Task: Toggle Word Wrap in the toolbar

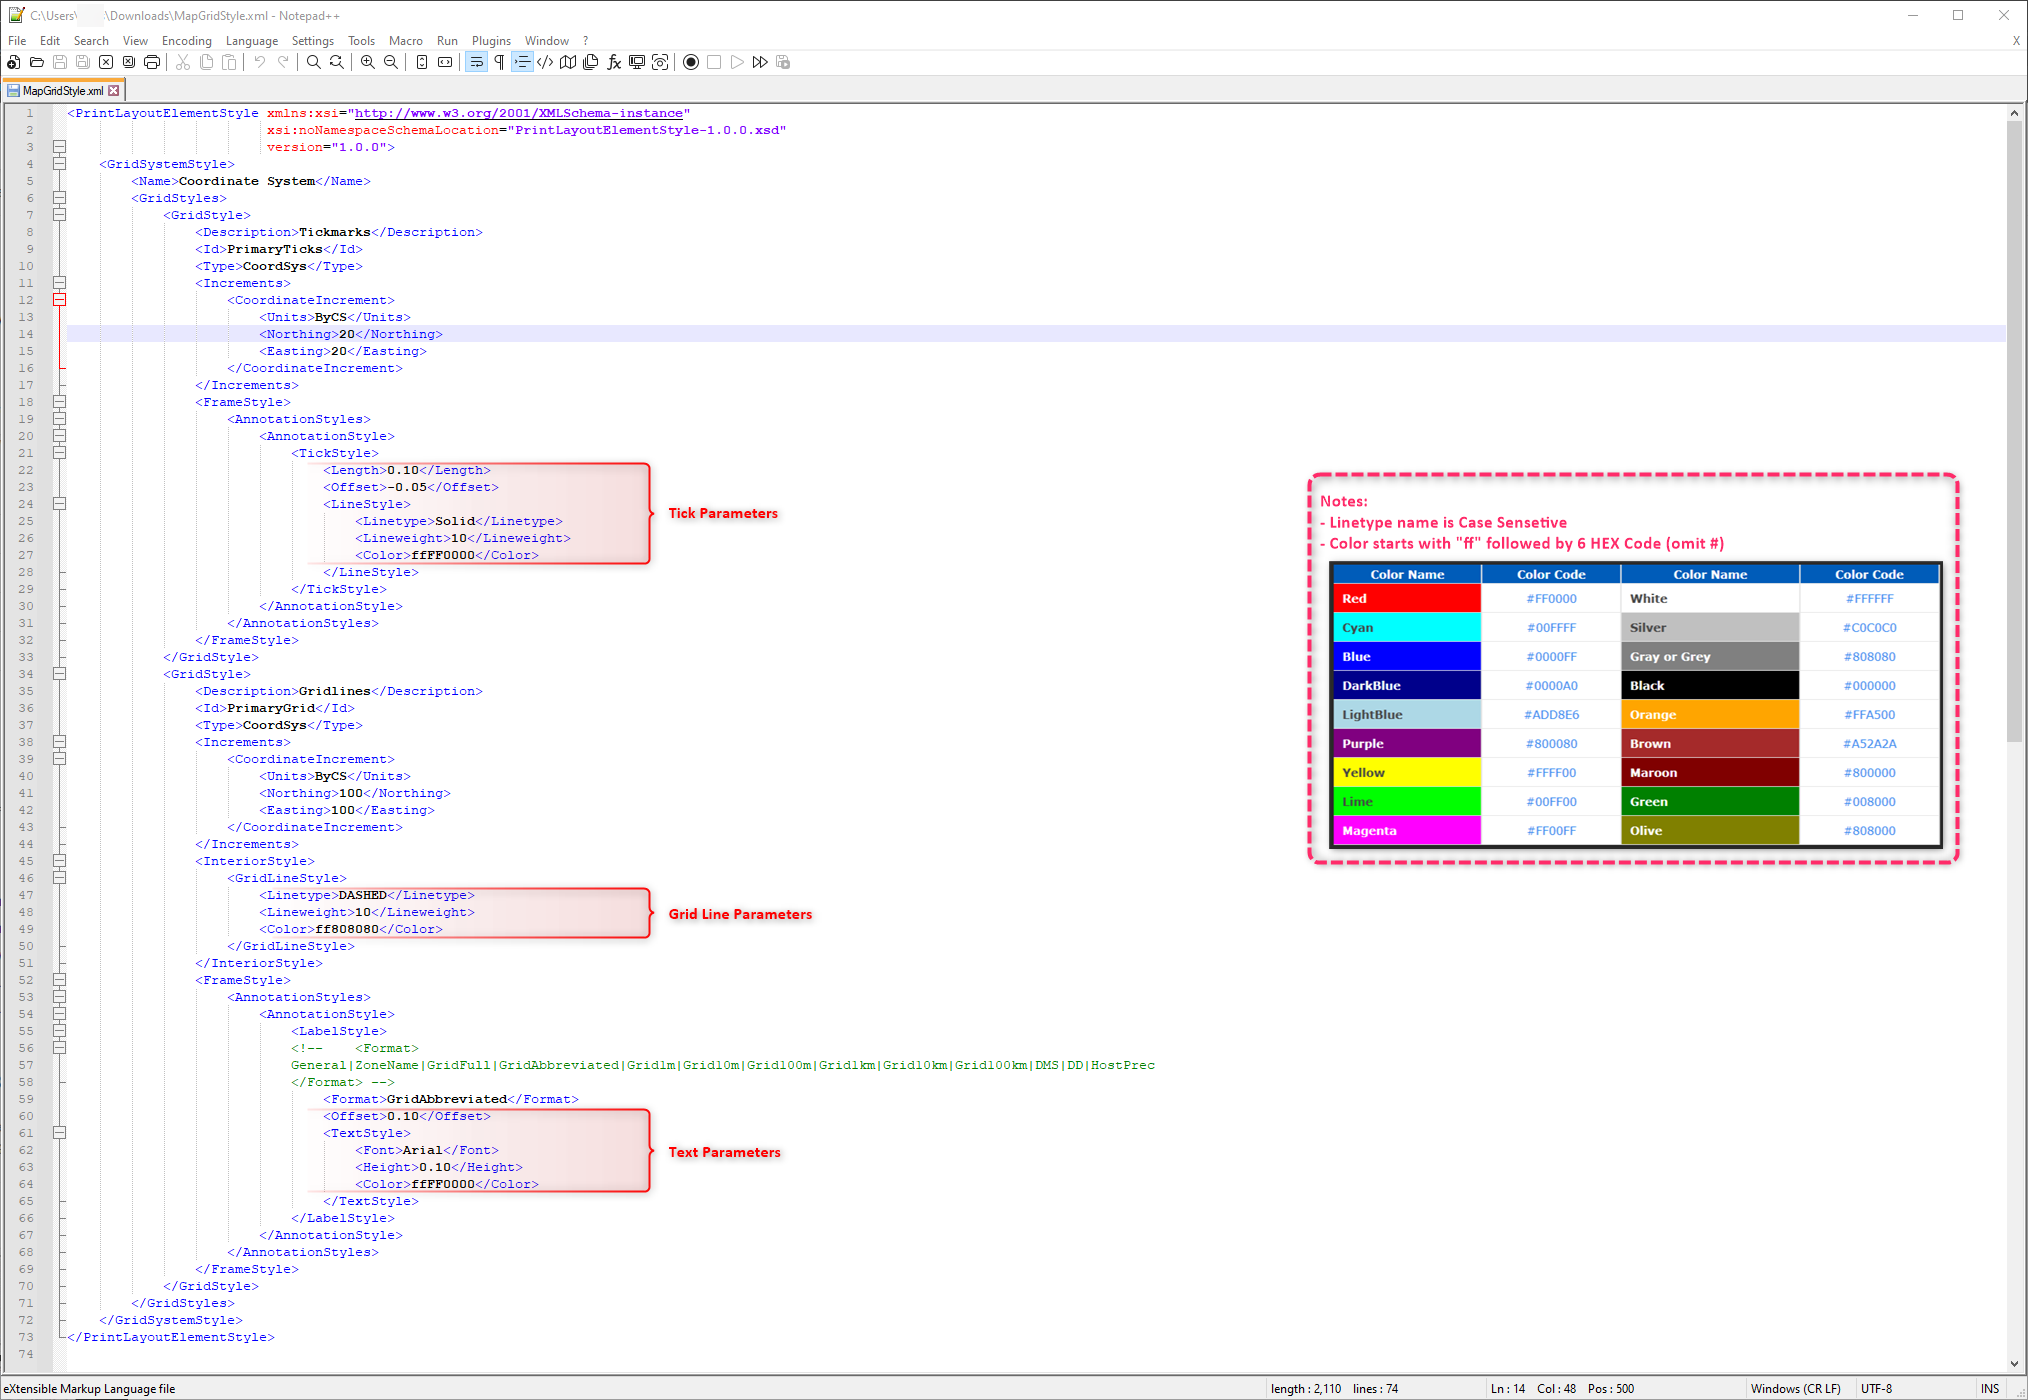Action: point(476,62)
